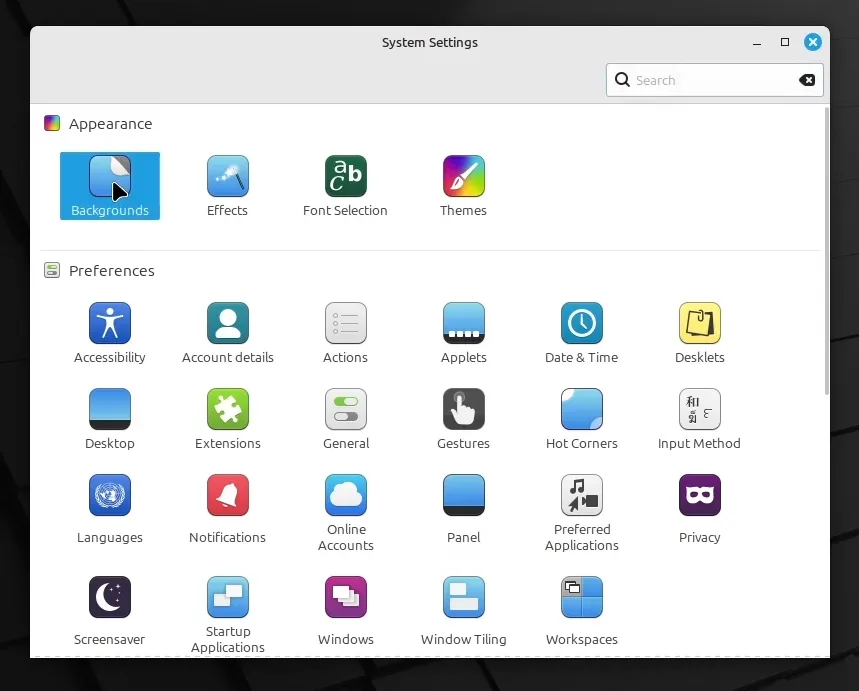Open the Desklets manager

699,330
